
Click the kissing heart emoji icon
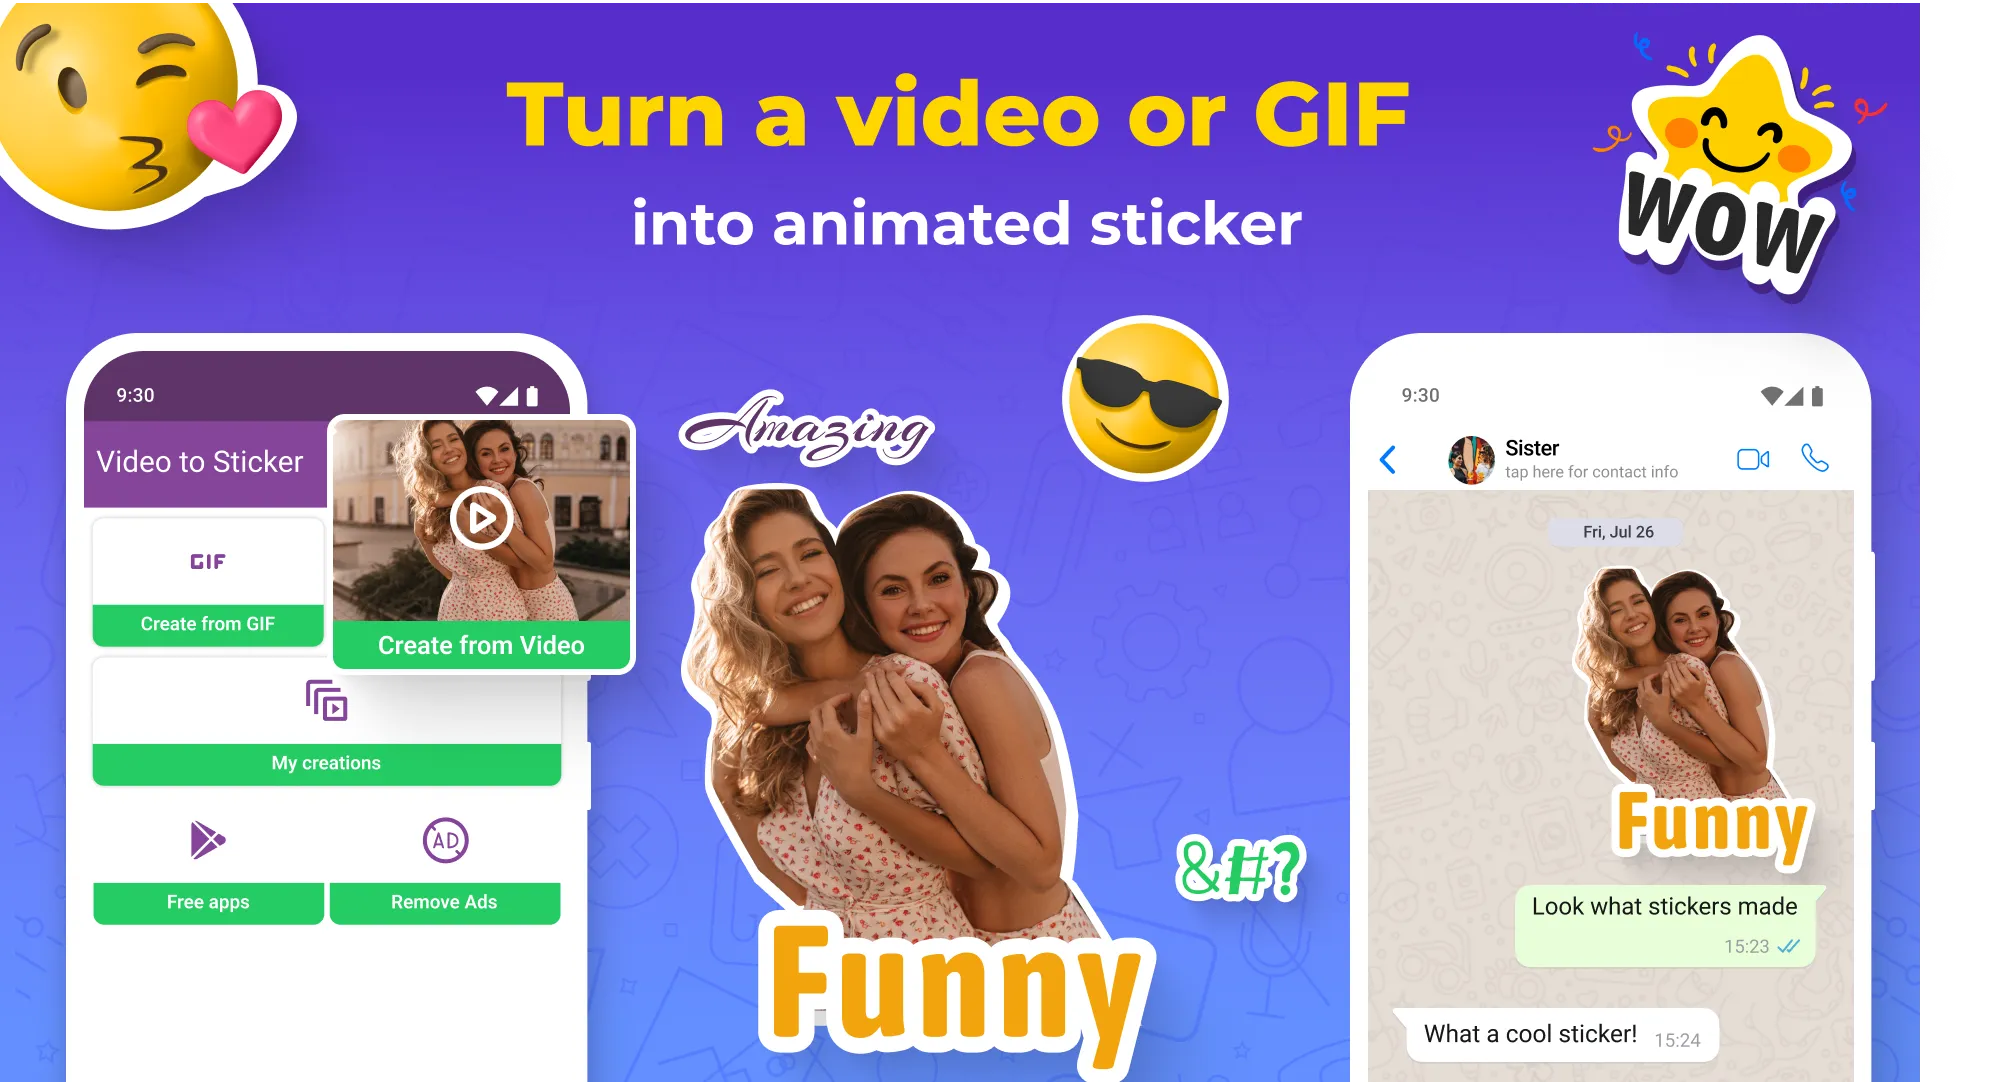point(133,133)
